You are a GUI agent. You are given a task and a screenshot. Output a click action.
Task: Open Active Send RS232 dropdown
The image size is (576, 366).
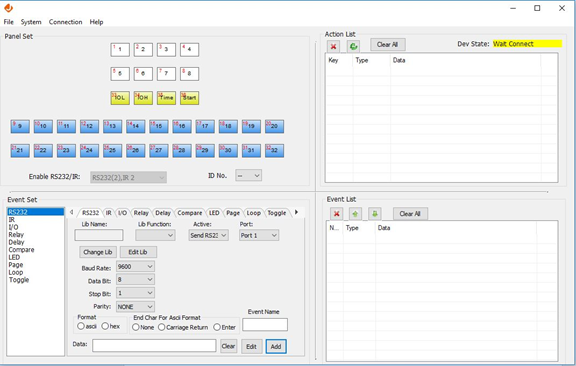click(x=209, y=235)
